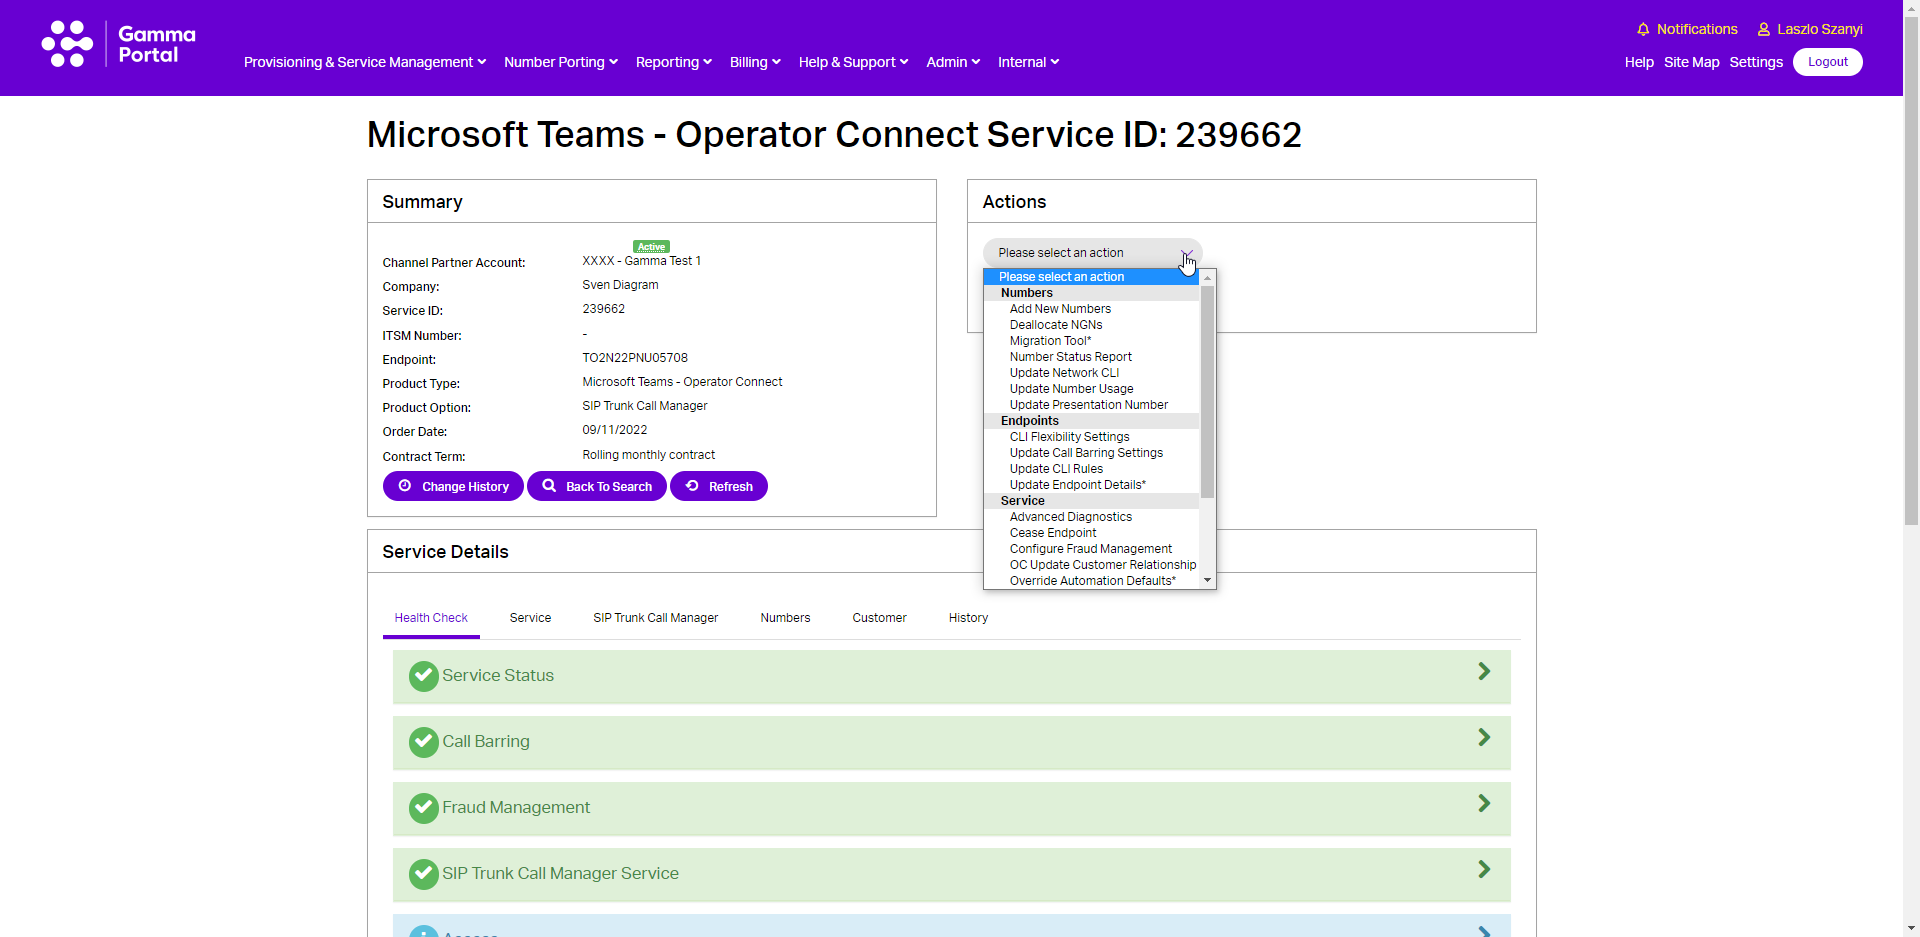This screenshot has height=937, width=1920.
Task: Click the magnifier icon on Back To Search
Action: pyautogui.click(x=549, y=486)
